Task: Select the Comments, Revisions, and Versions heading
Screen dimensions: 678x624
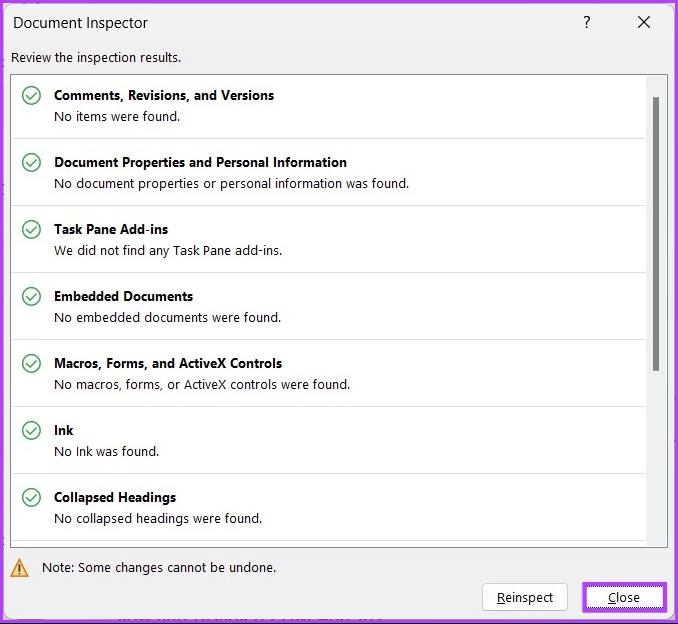Action: coord(164,96)
